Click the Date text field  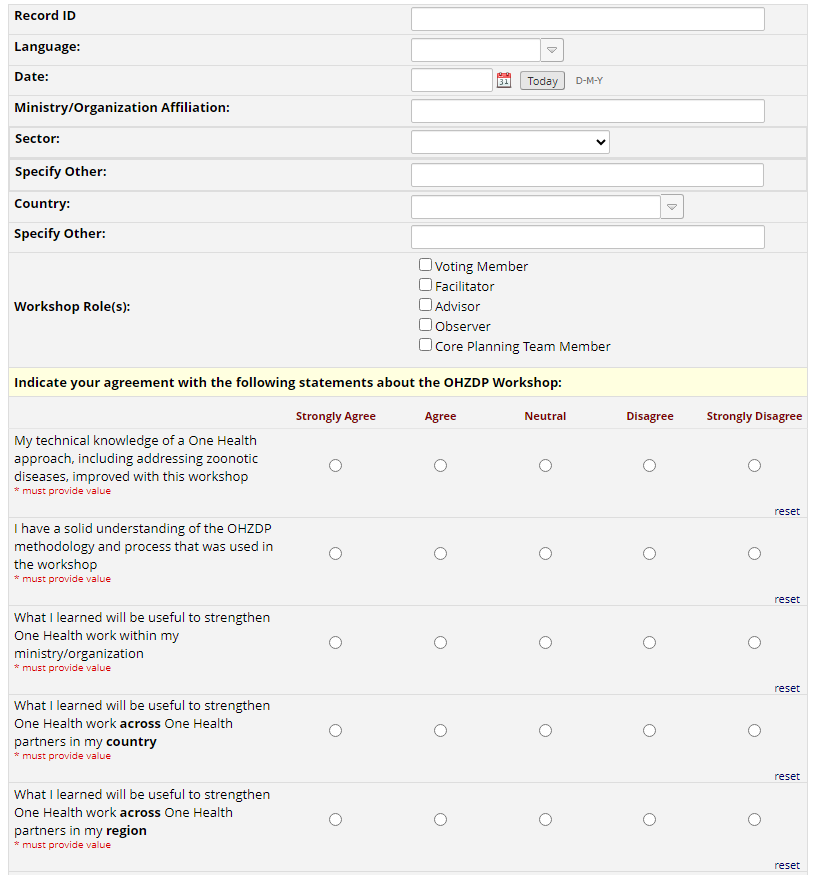[451, 80]
